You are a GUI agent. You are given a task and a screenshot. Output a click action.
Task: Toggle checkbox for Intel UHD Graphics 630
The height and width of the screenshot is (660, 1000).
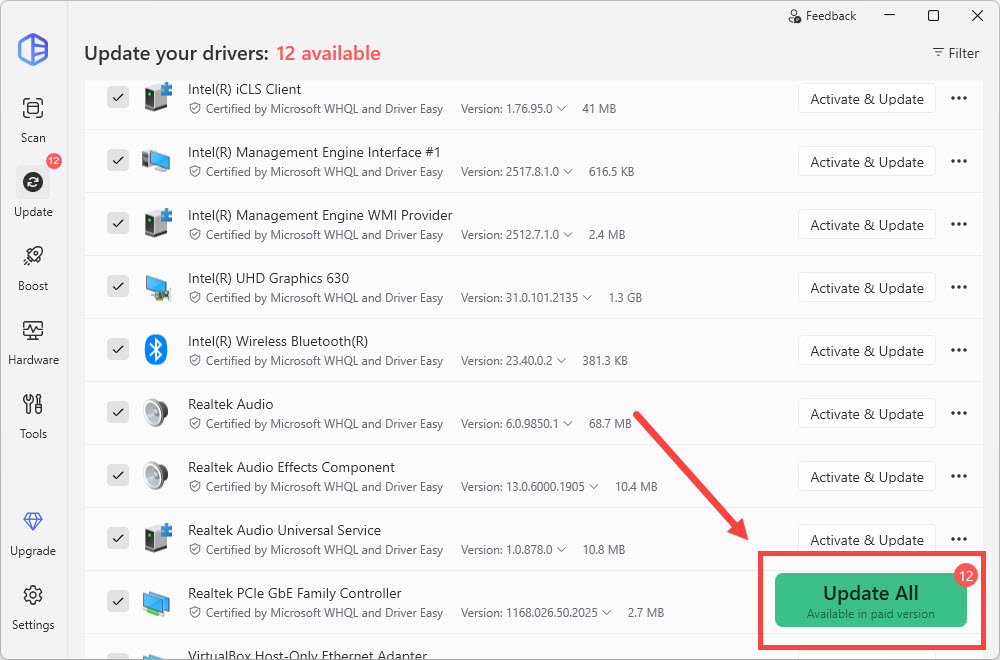point(118,286)
